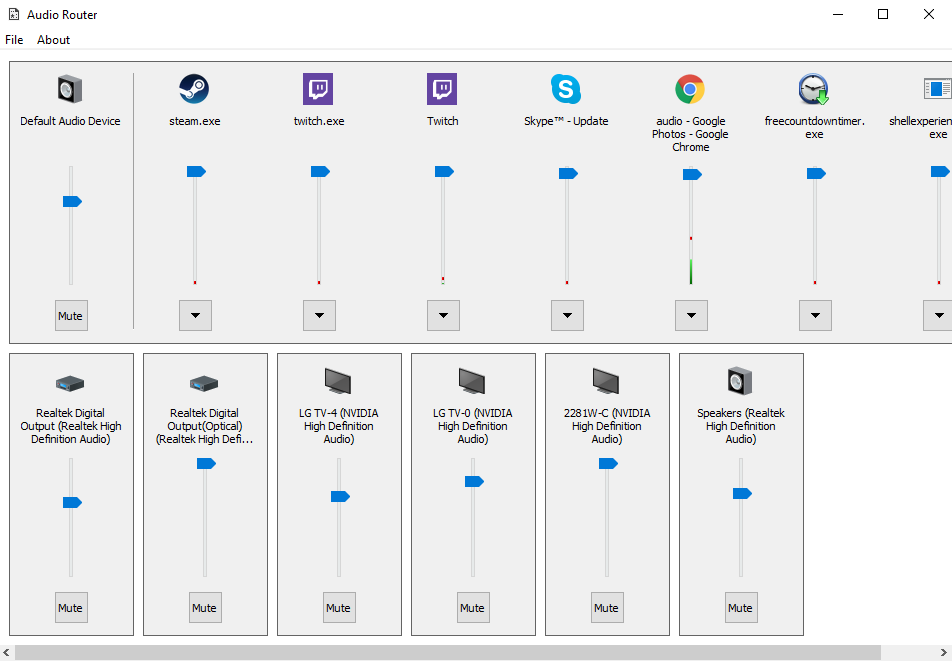Viewport: 952px width, 661px height.
Task: Open the twitch.exe routing dropdown
Action: coord(319,316)
